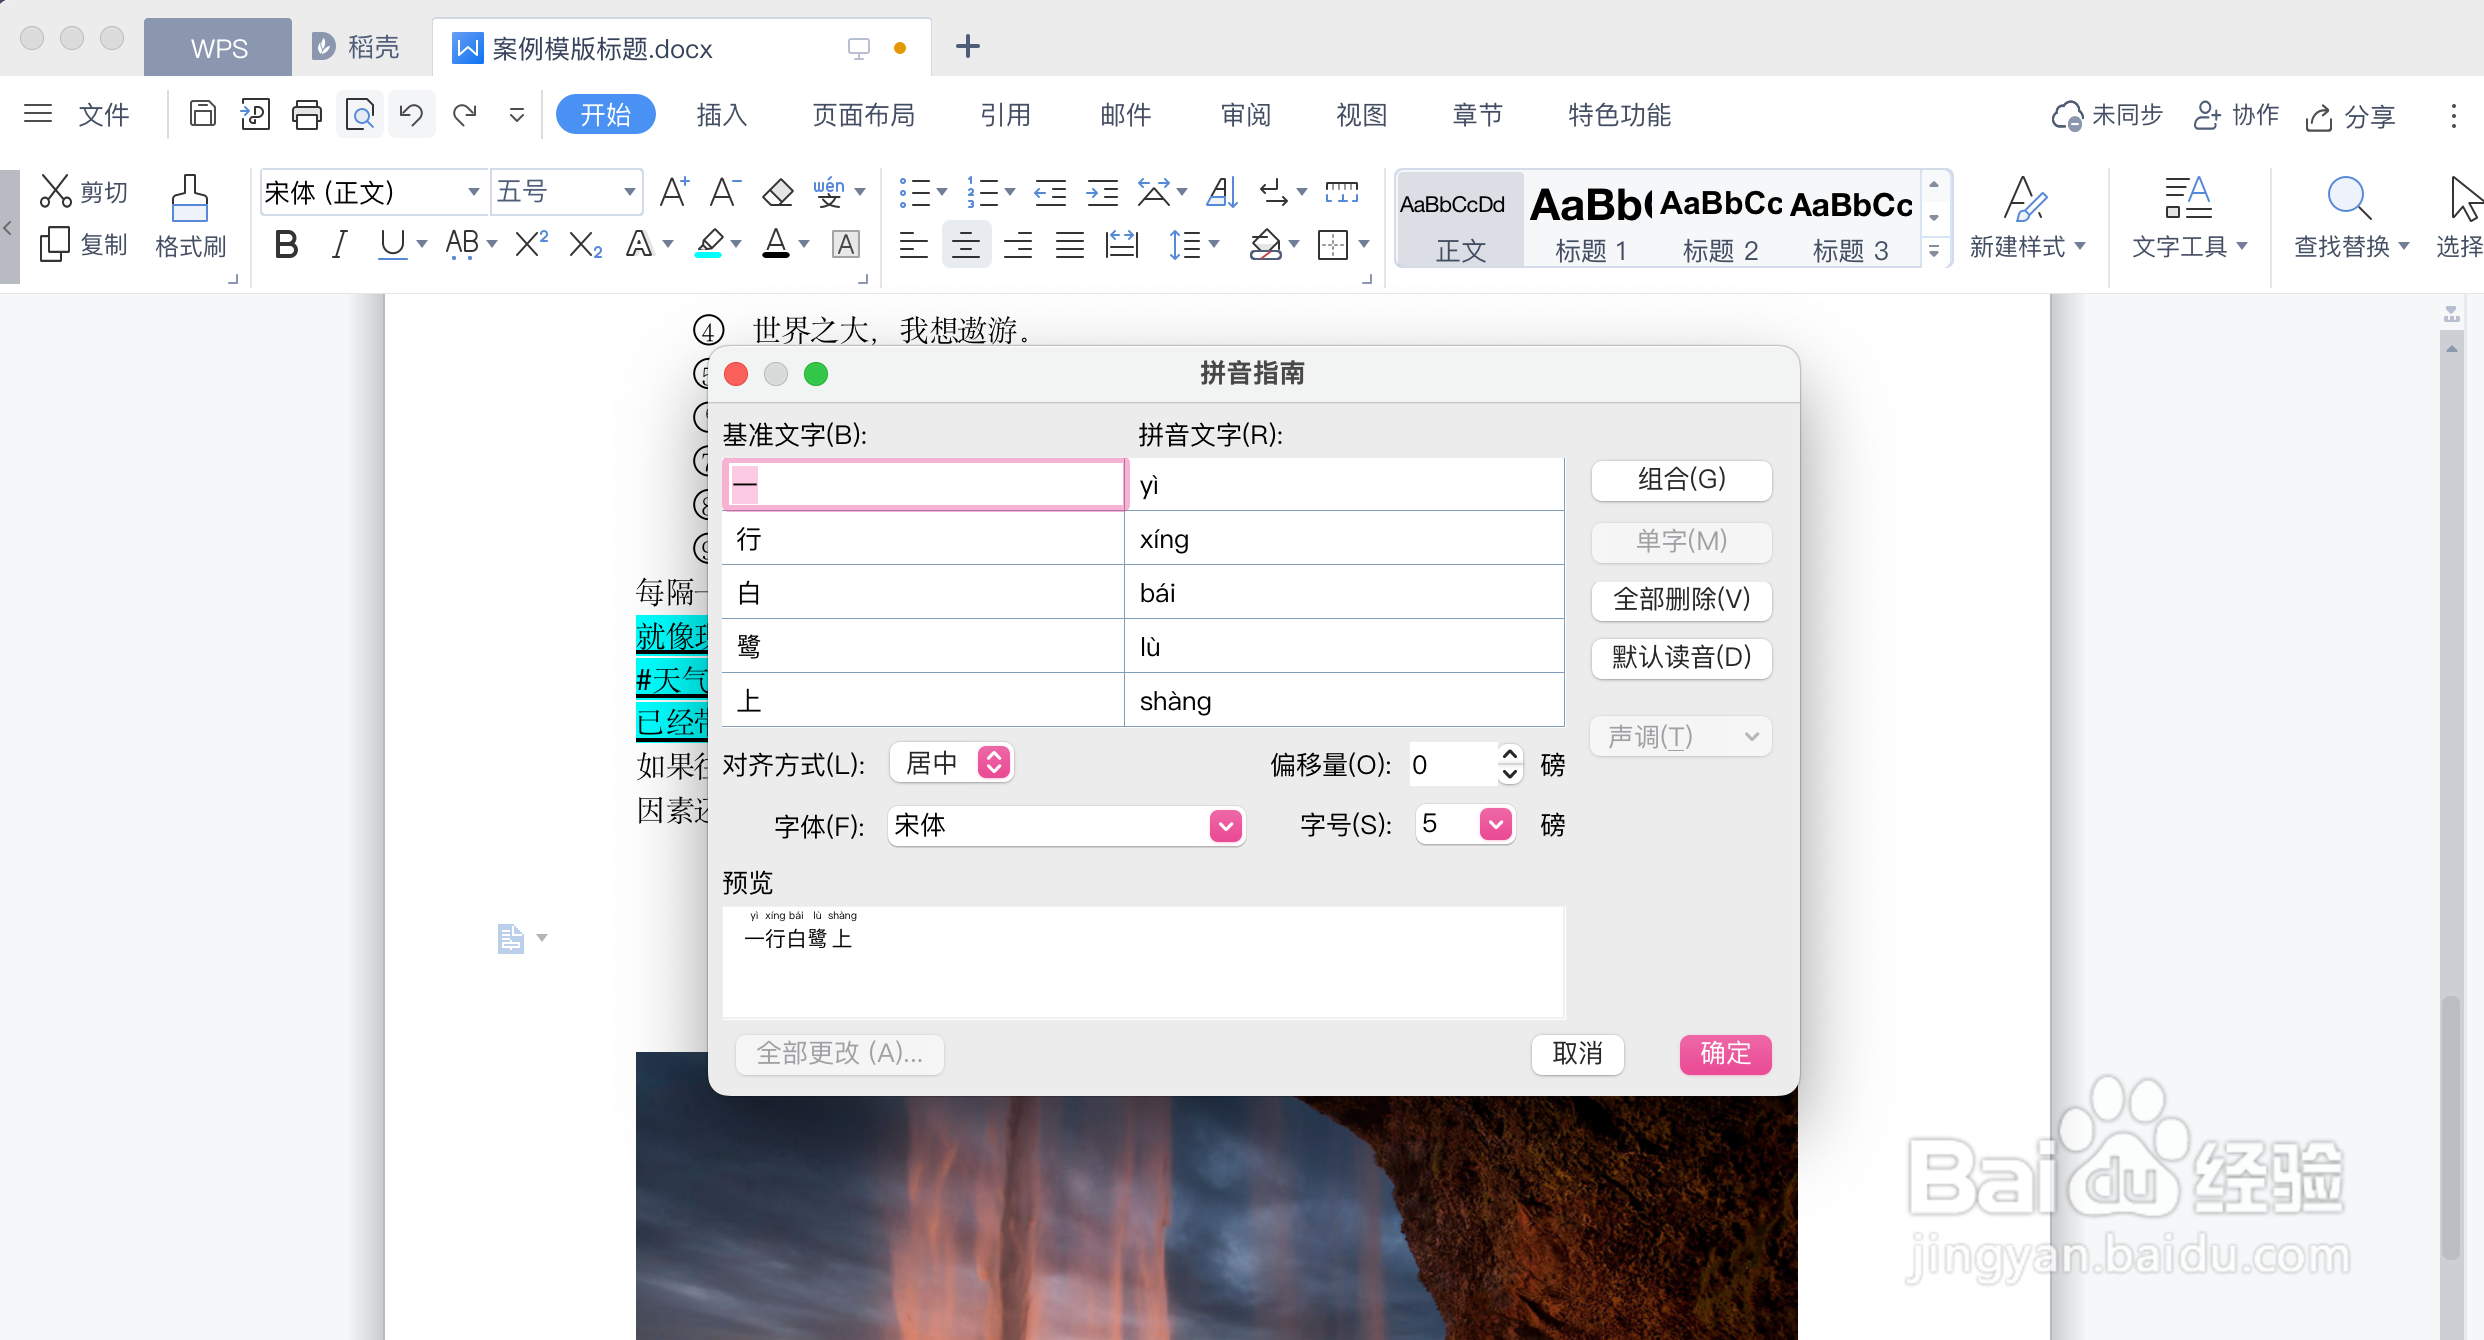2484x1340 pixels.
Task: Open the 审阅 ribbon tab
Action: tap(1244, 115)
